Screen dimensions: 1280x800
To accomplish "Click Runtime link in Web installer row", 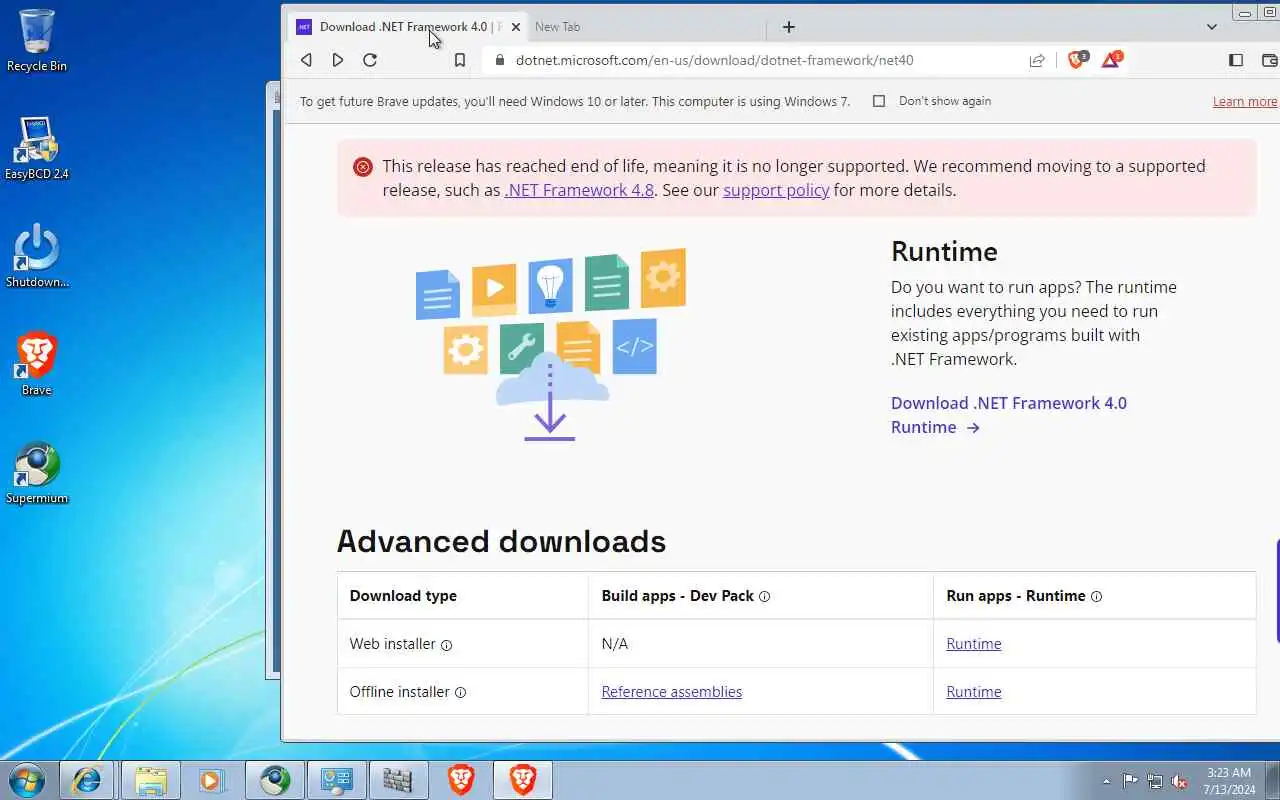I will pyautogui.click(x=974, y=644).
